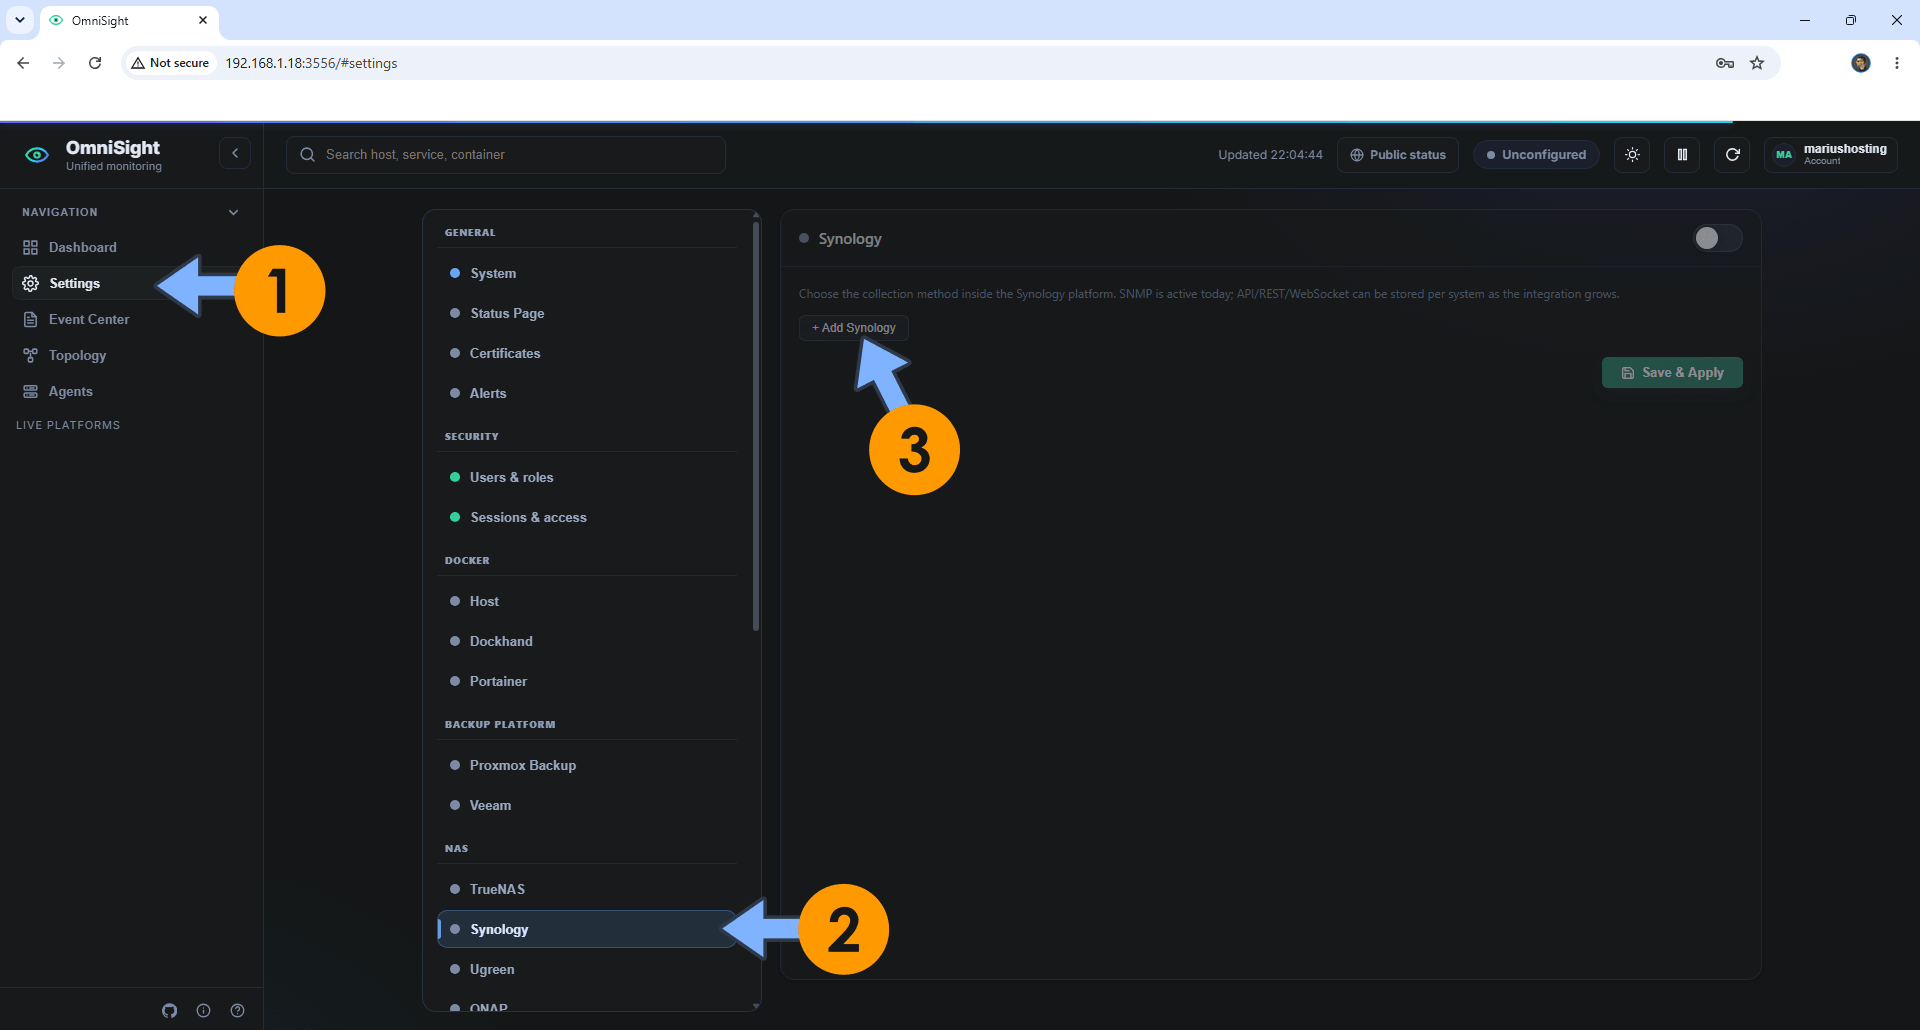This screenshot has width=1920, height=1030.
Task: Select the Synology entry in the NAS list
Action: tap(587, 929)
